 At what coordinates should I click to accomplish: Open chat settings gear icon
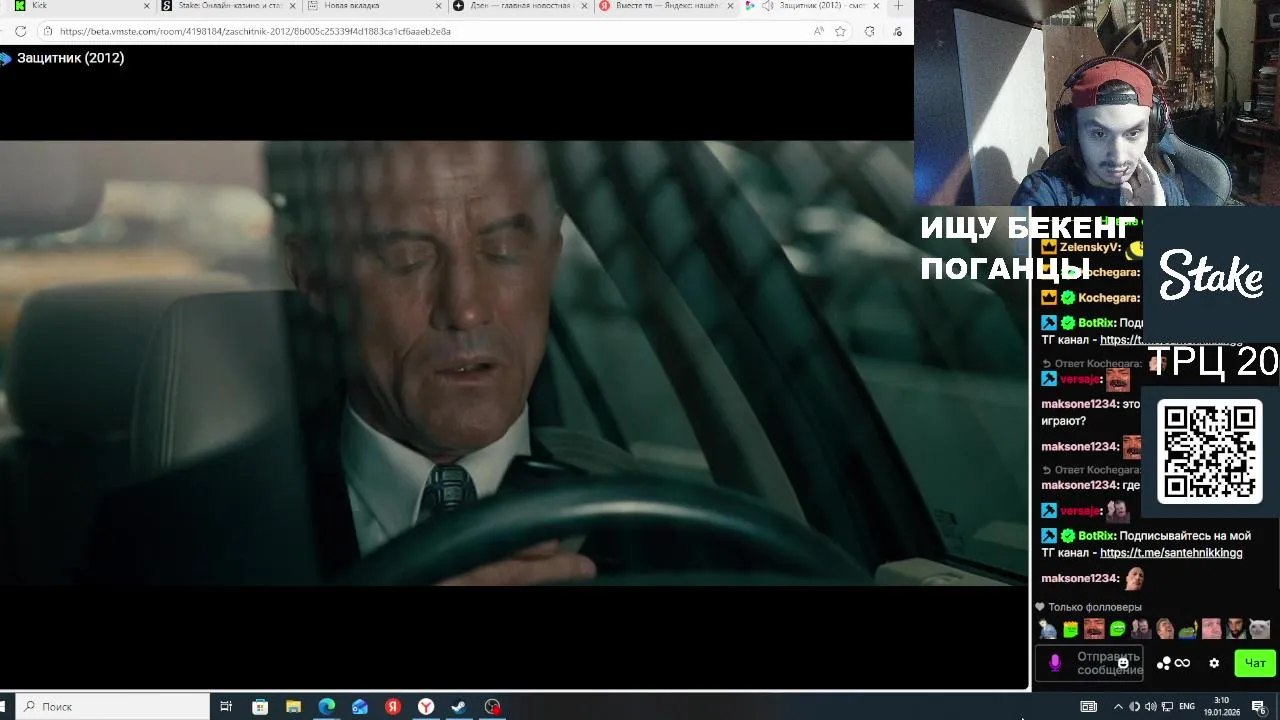[x=1214, y=663]
